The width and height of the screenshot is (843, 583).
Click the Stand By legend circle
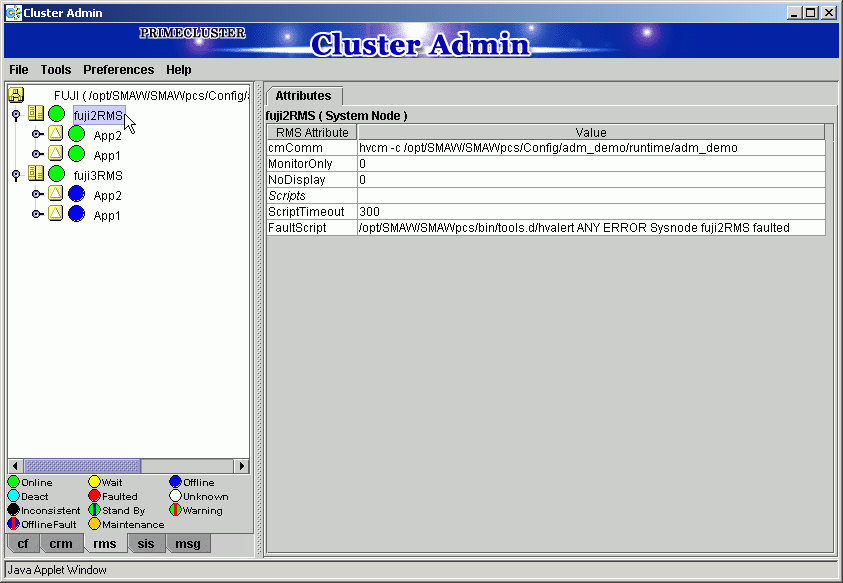click(x=95, y=510)
